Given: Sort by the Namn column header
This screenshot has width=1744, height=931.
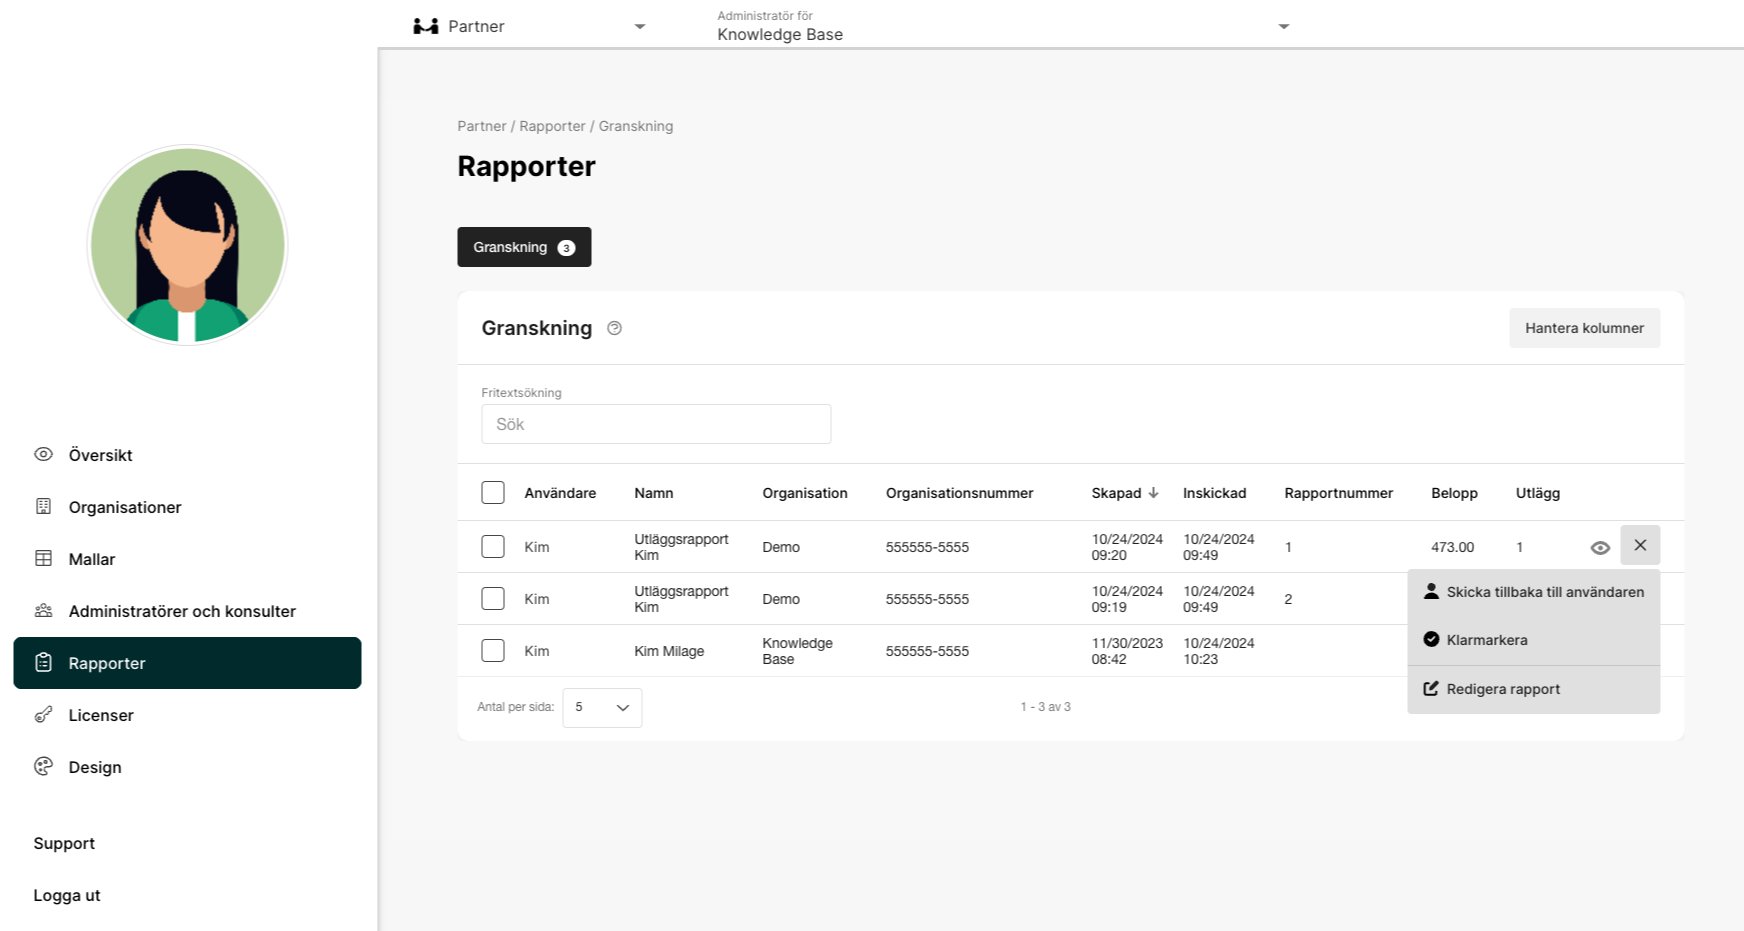Looking at the screenshot, I should click(x=654, y=493).
